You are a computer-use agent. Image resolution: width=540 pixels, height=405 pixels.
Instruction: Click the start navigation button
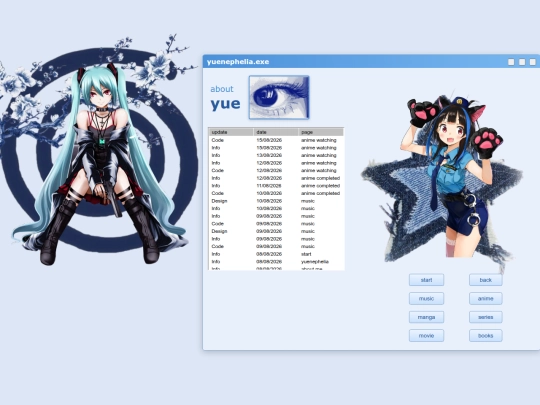[x=426, y=280]
